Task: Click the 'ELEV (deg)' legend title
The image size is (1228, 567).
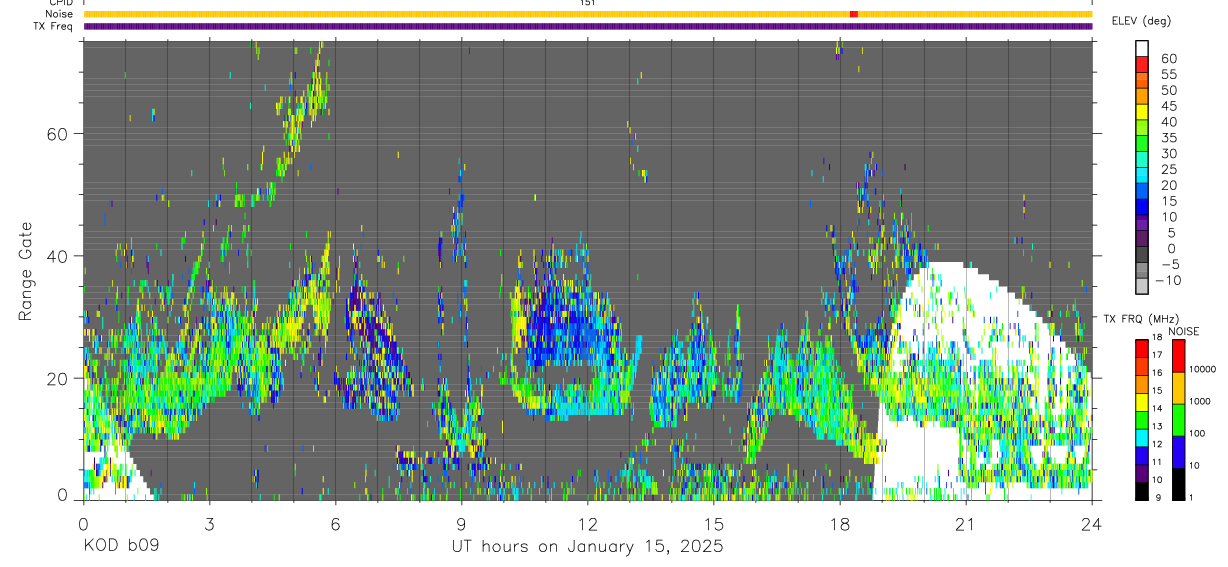Action: (x=1141, y=20)
